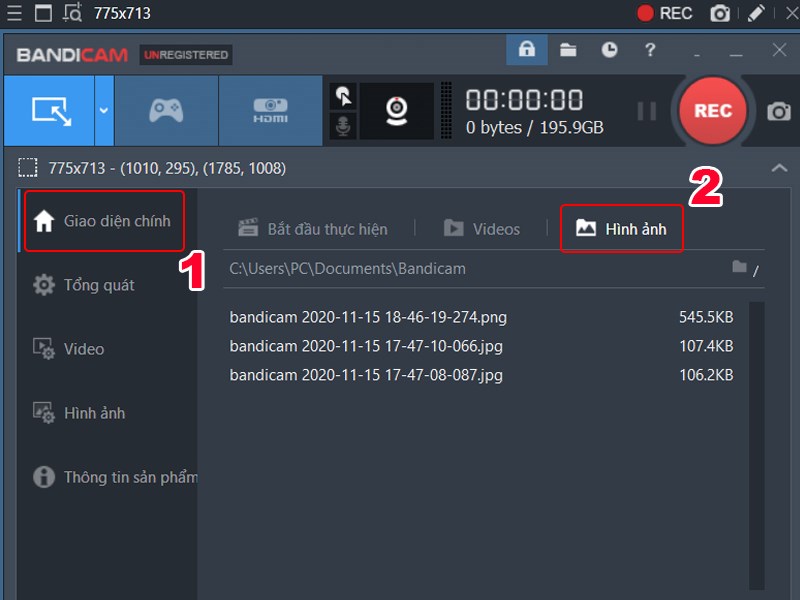
Task: Switch to Bắt đầu thực hiện tab
Action: tap(313, 229)
